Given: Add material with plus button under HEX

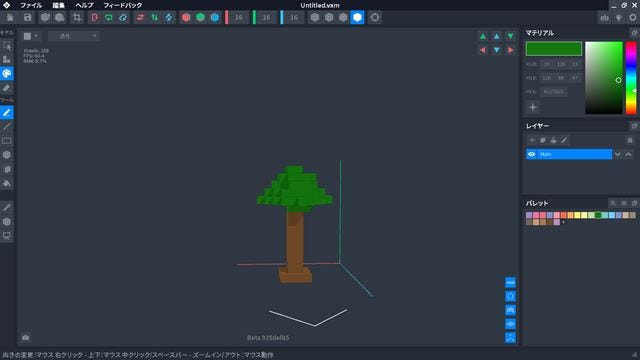Looking at the screenshot, I should pos(533,107).
